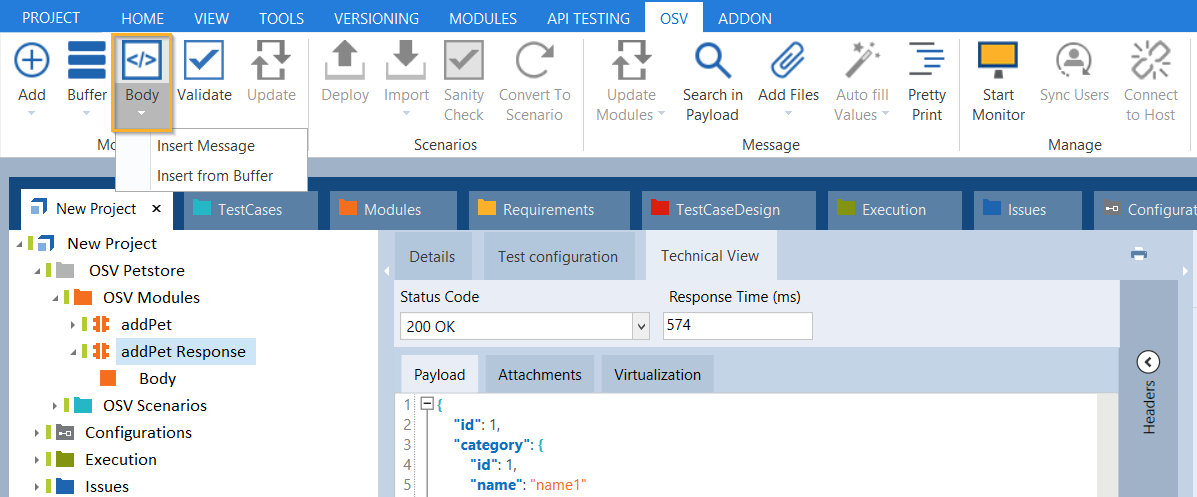Click the print icon in details panel

(x=1138, y=254)
